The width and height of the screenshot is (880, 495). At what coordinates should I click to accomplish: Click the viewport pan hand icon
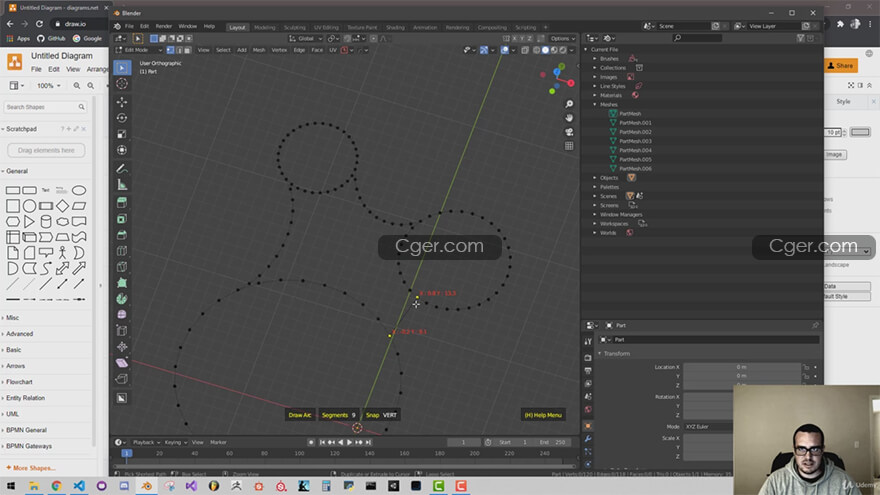click(x=569, y=118)
